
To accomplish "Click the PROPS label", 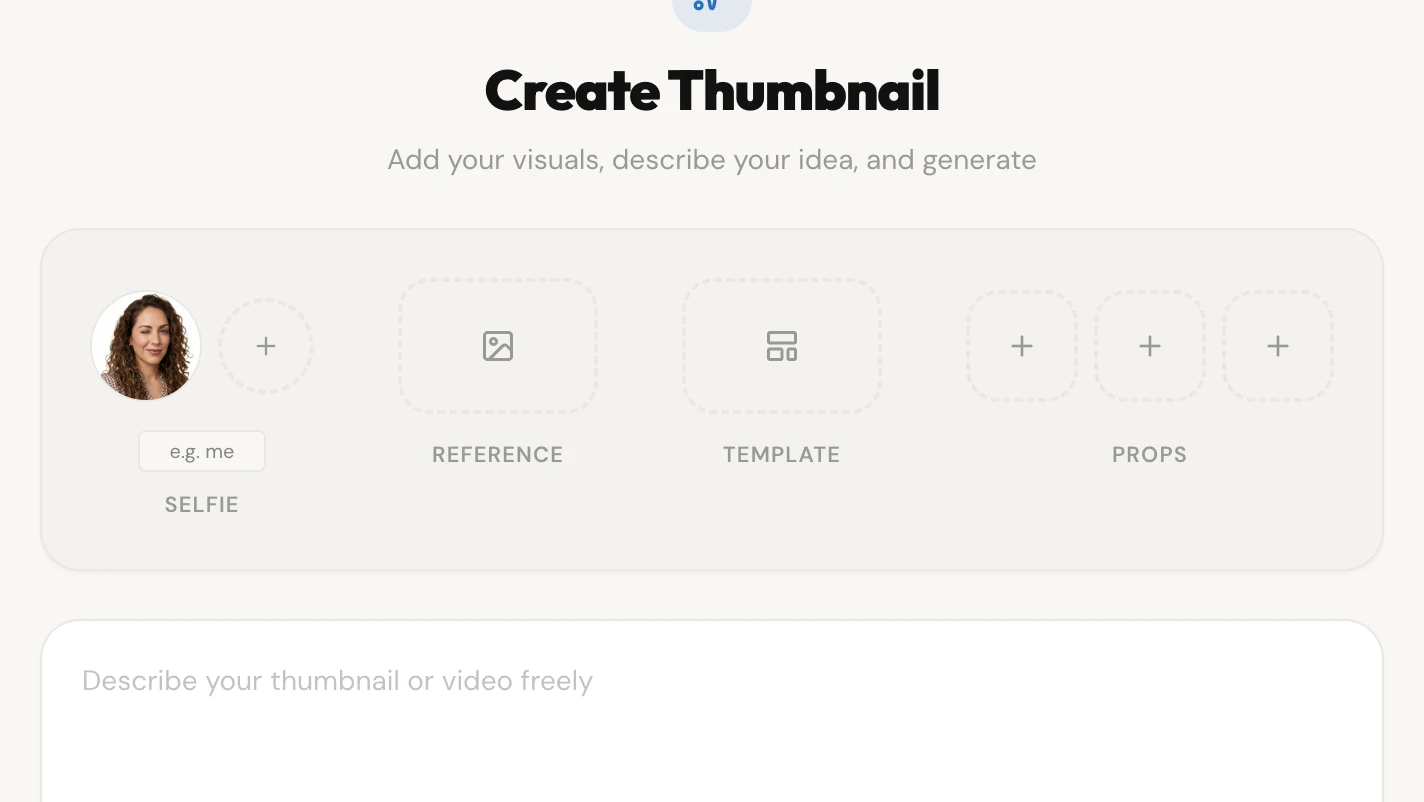I will (x=1150, y=455).
